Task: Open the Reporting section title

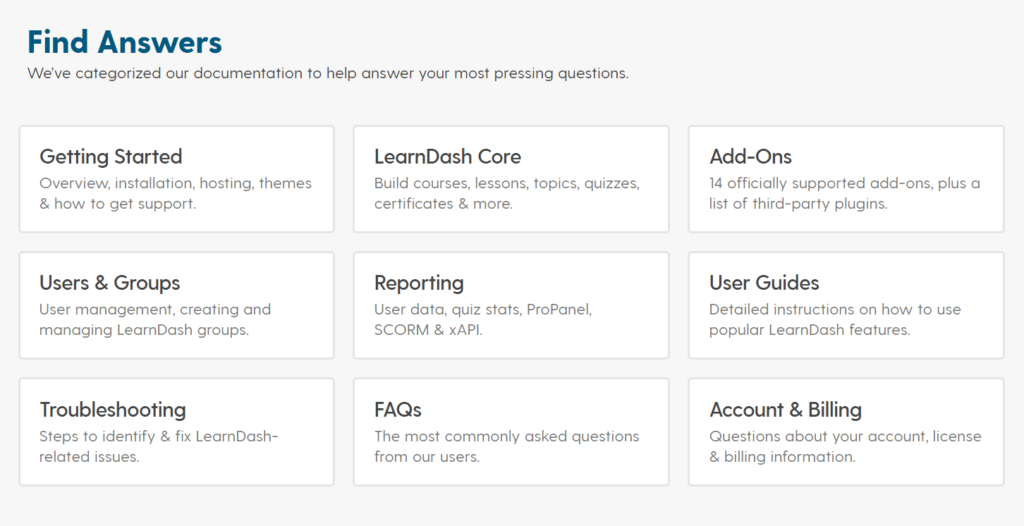Action: 419,283
